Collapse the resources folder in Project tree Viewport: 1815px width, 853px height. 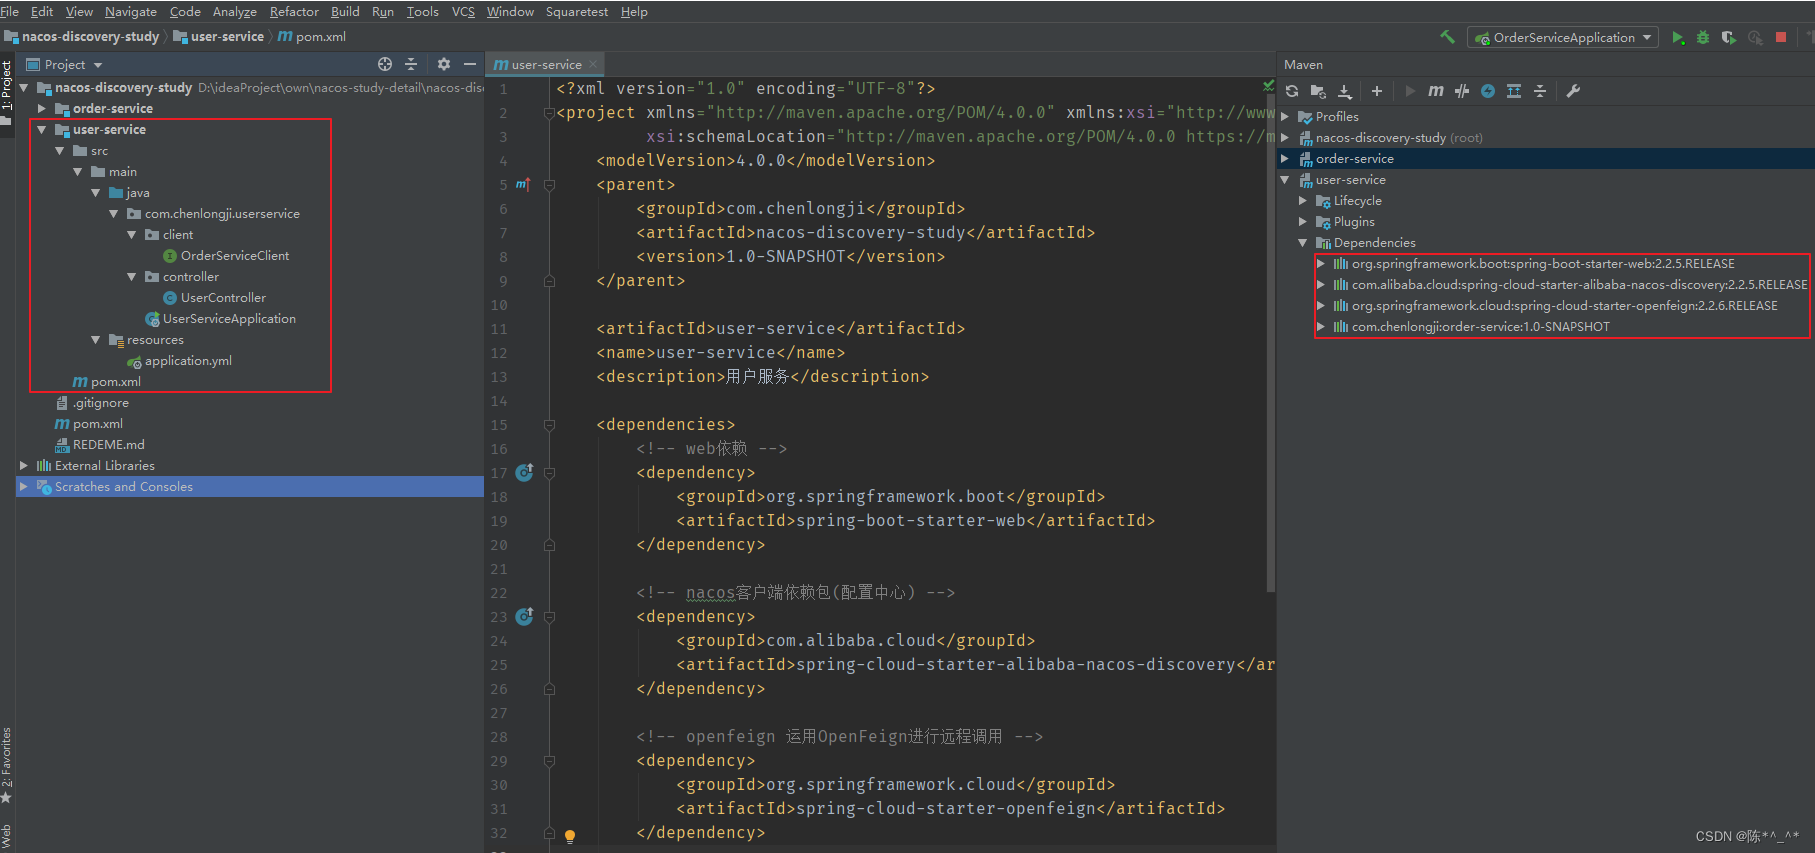95,339
